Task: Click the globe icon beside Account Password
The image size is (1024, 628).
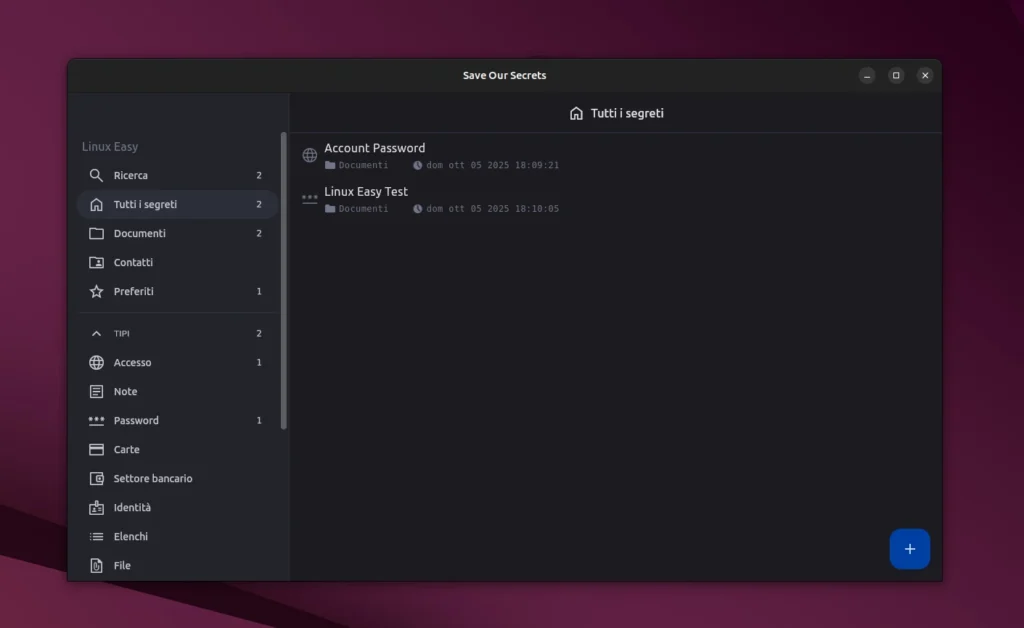Action: pyautogui.click(x=309, y=155)
